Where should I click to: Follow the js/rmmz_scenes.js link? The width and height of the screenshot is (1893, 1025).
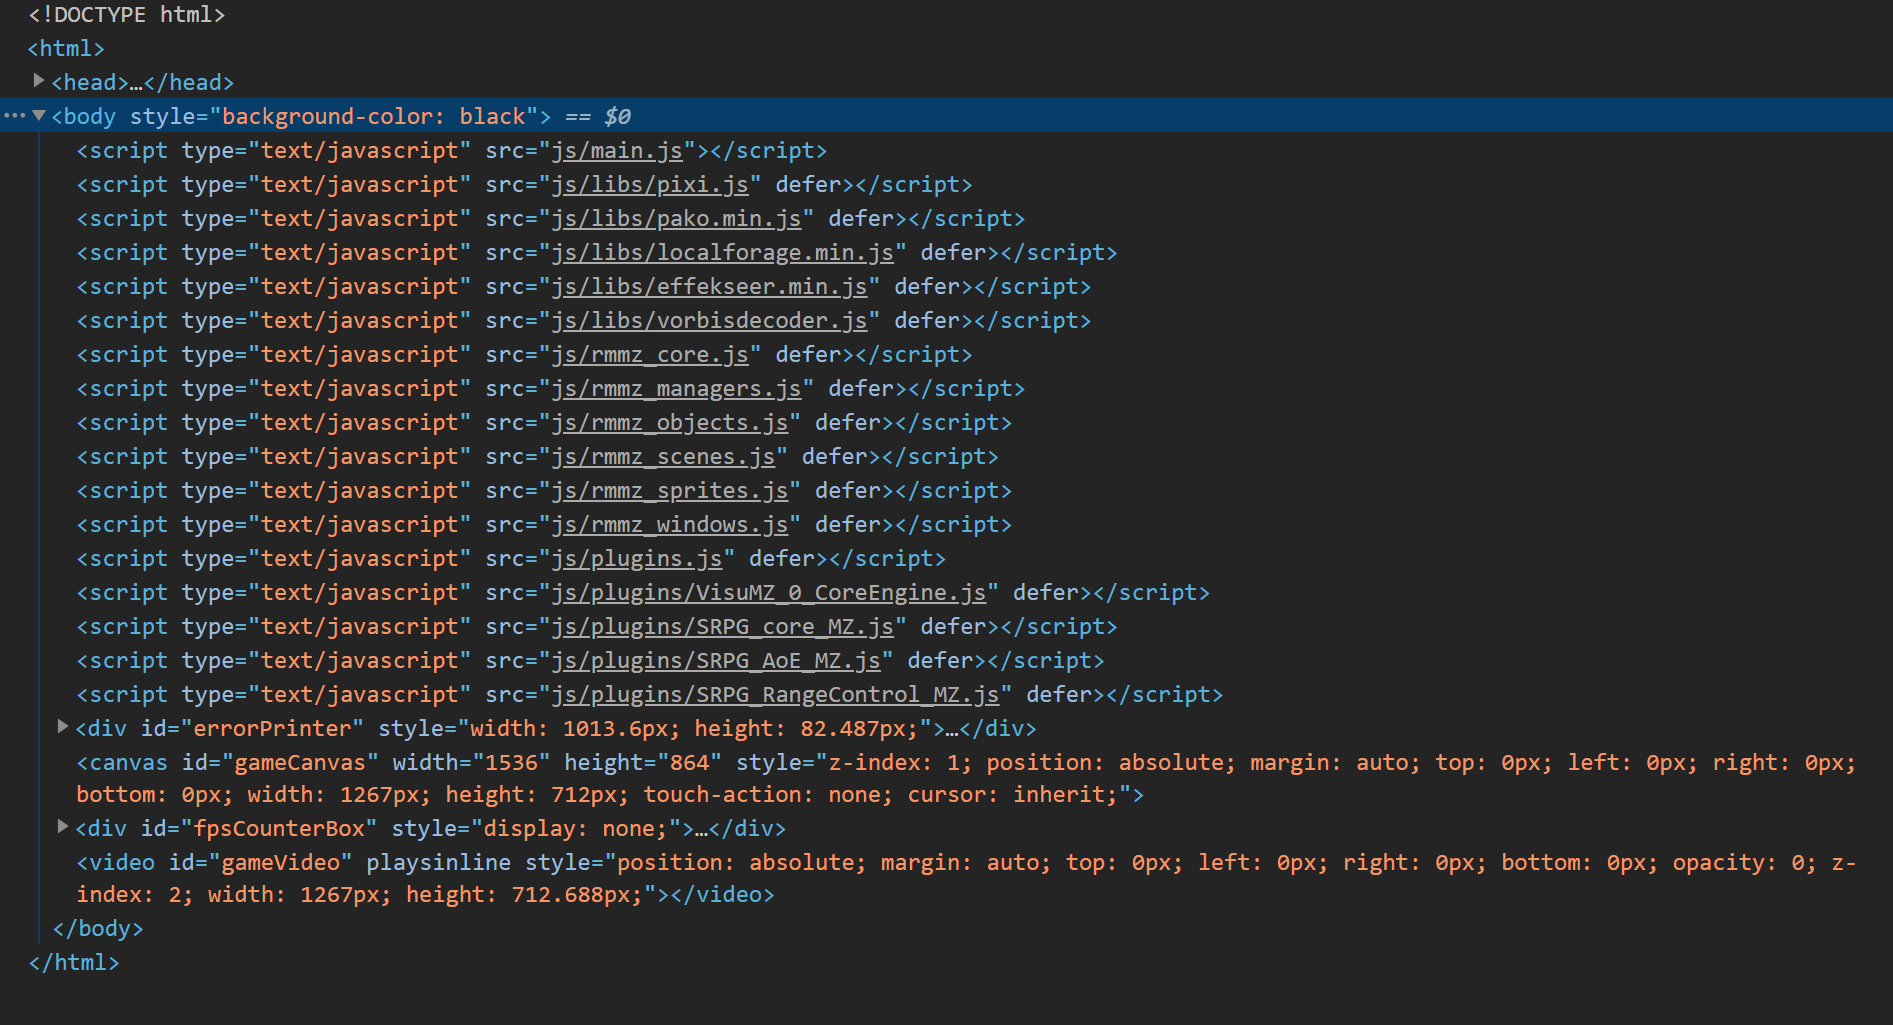[664, 457]
